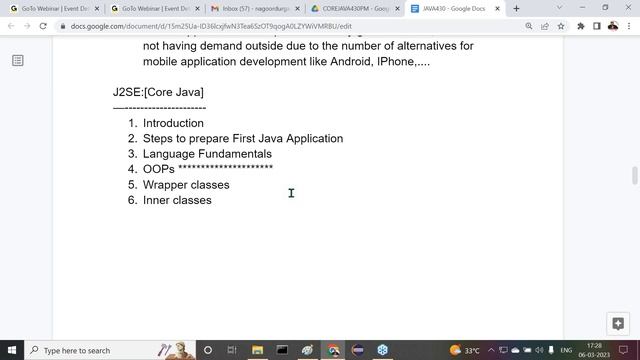Switch to second GoTo Webinar tab
This screenshot has width=640, height=360.
155,8
